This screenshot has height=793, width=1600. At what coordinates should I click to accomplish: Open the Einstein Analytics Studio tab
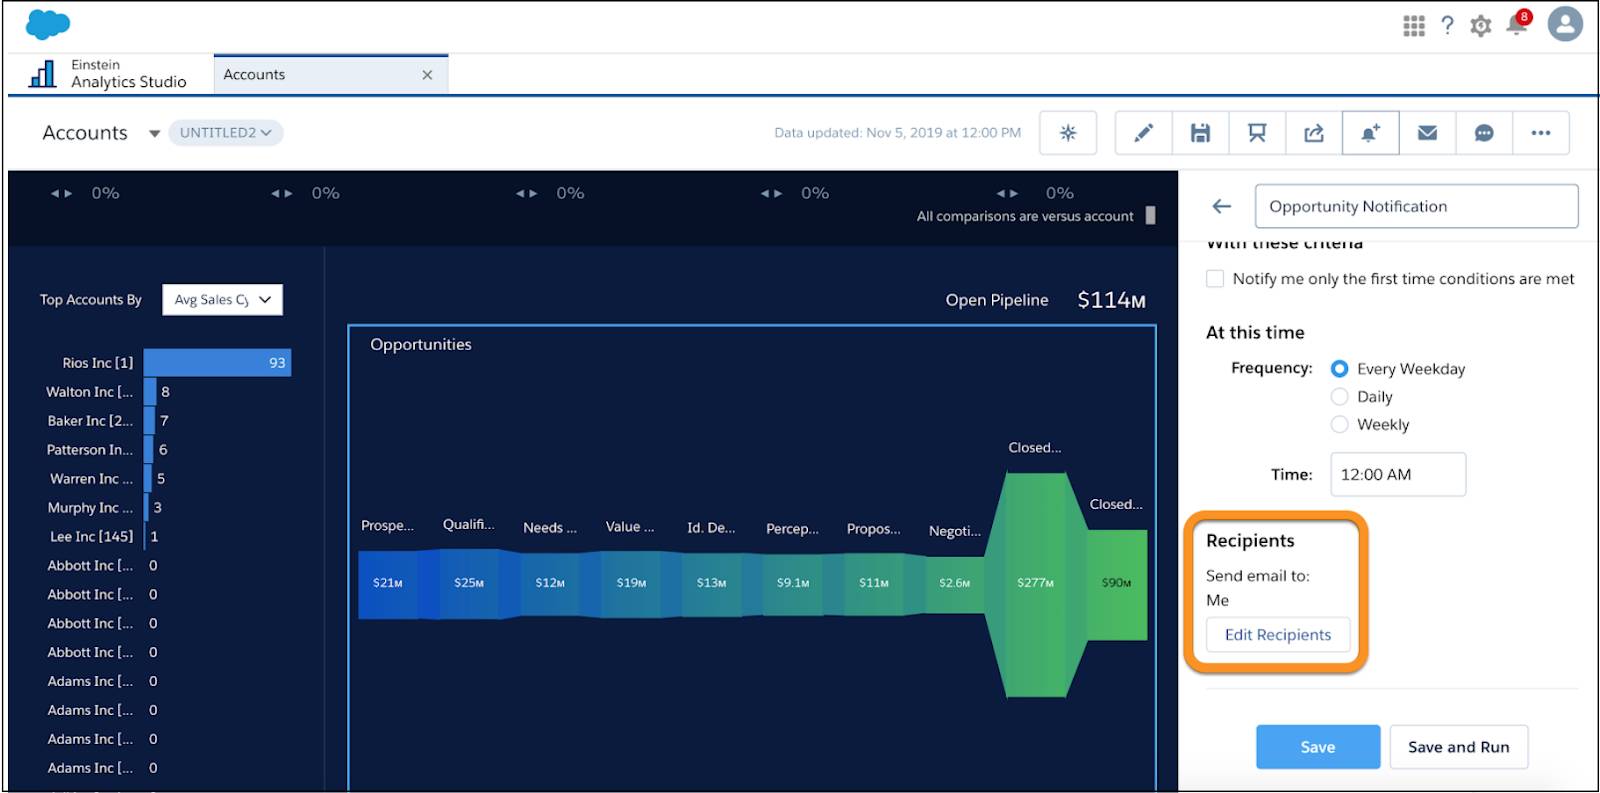click(108, 74)
